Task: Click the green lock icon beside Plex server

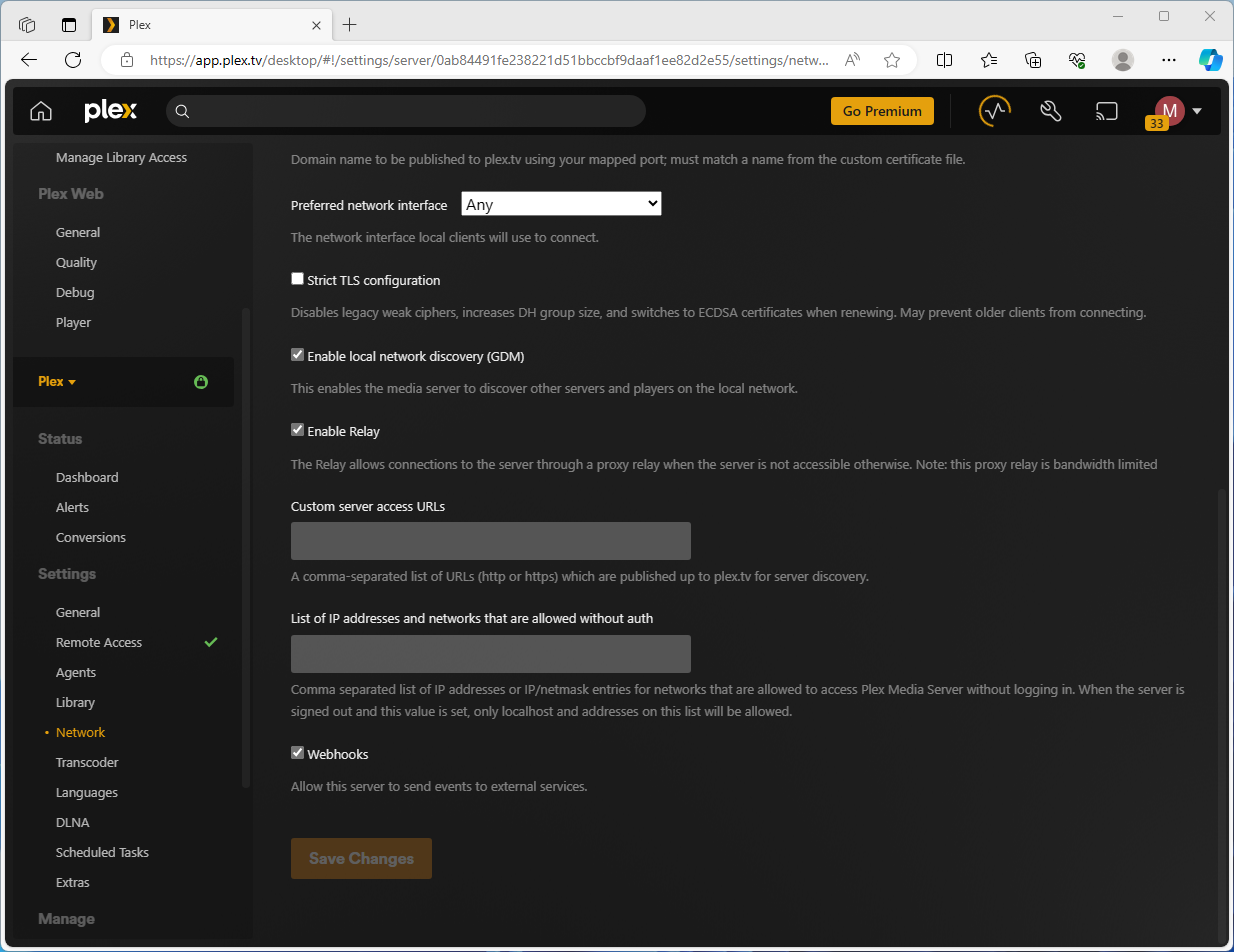Action: coord(201,382)
